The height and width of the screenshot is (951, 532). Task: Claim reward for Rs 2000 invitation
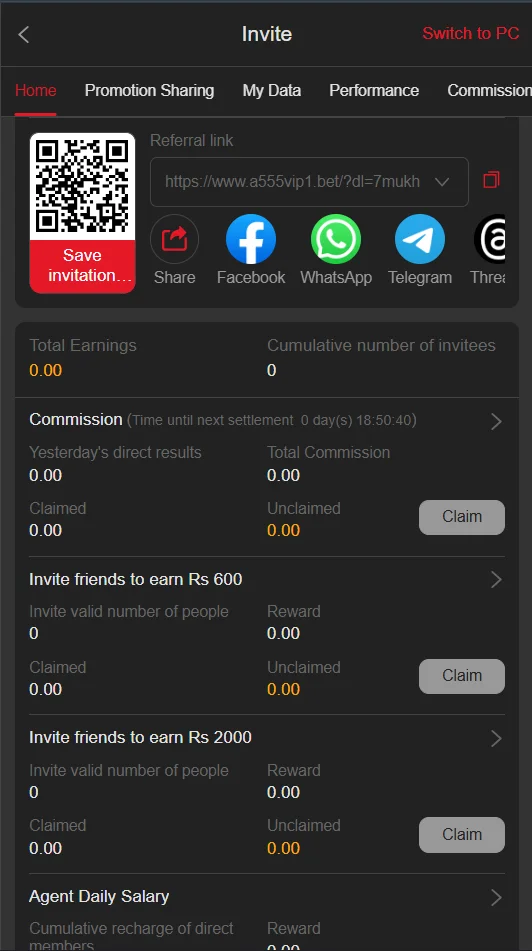click(x=462, y=835)
